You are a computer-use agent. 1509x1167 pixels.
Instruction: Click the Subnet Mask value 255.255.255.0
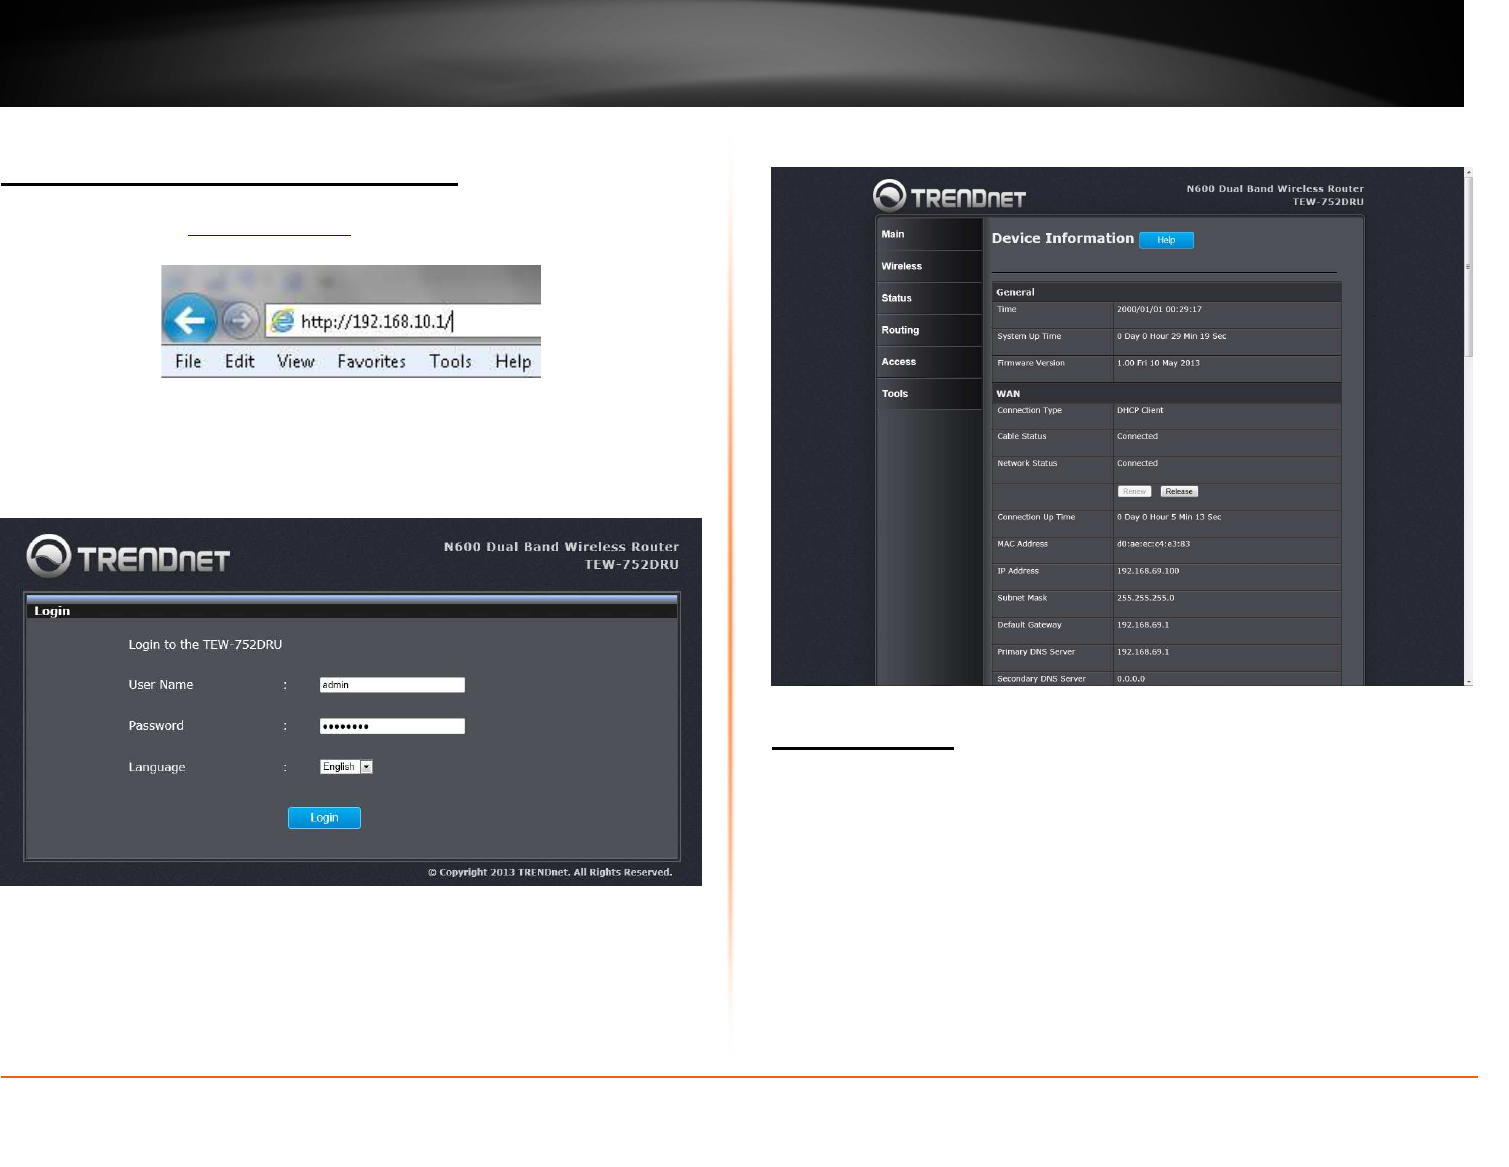tap(1145, 598)
